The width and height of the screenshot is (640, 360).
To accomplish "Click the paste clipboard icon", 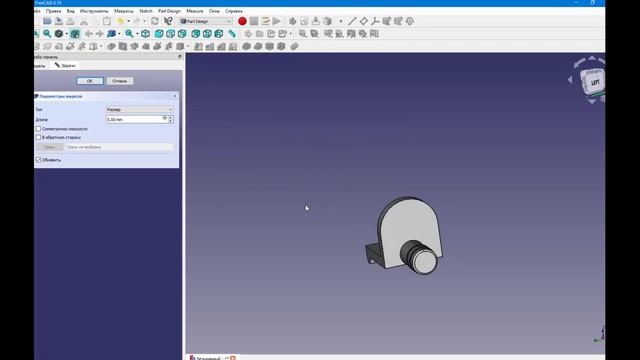I will (x=107, y=21).
